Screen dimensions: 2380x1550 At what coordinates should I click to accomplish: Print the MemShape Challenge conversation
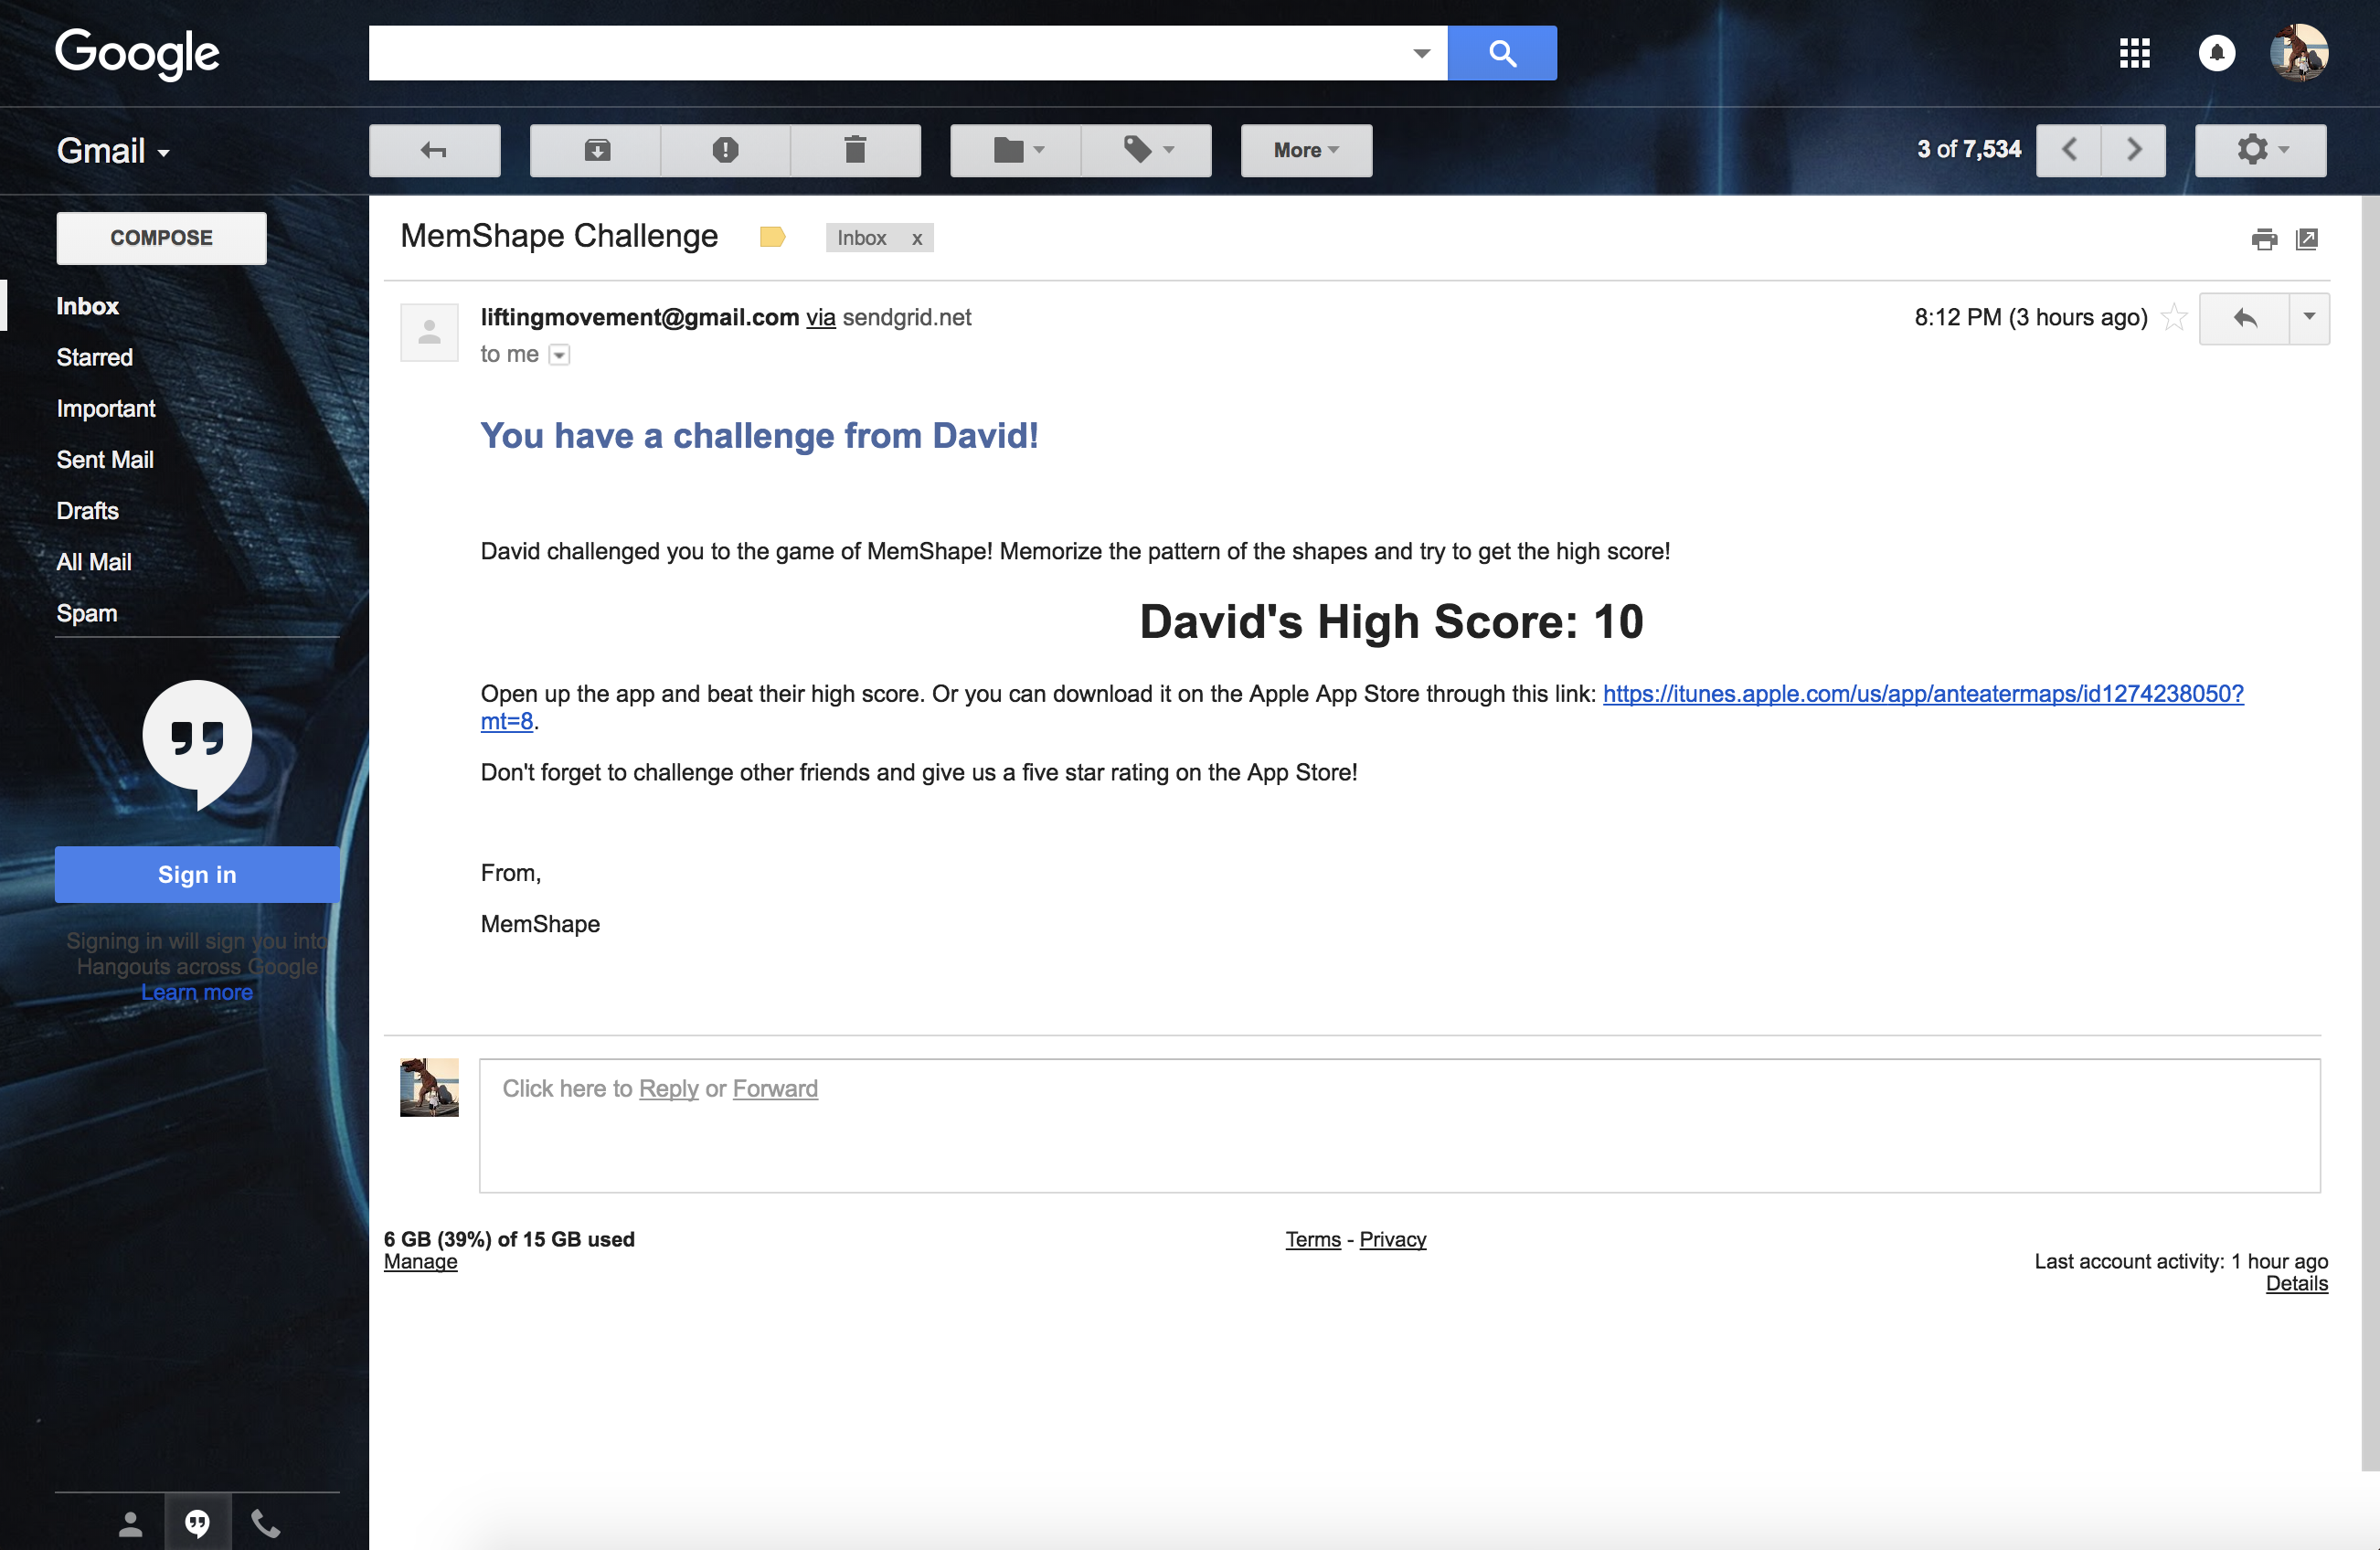point(2264,239)
